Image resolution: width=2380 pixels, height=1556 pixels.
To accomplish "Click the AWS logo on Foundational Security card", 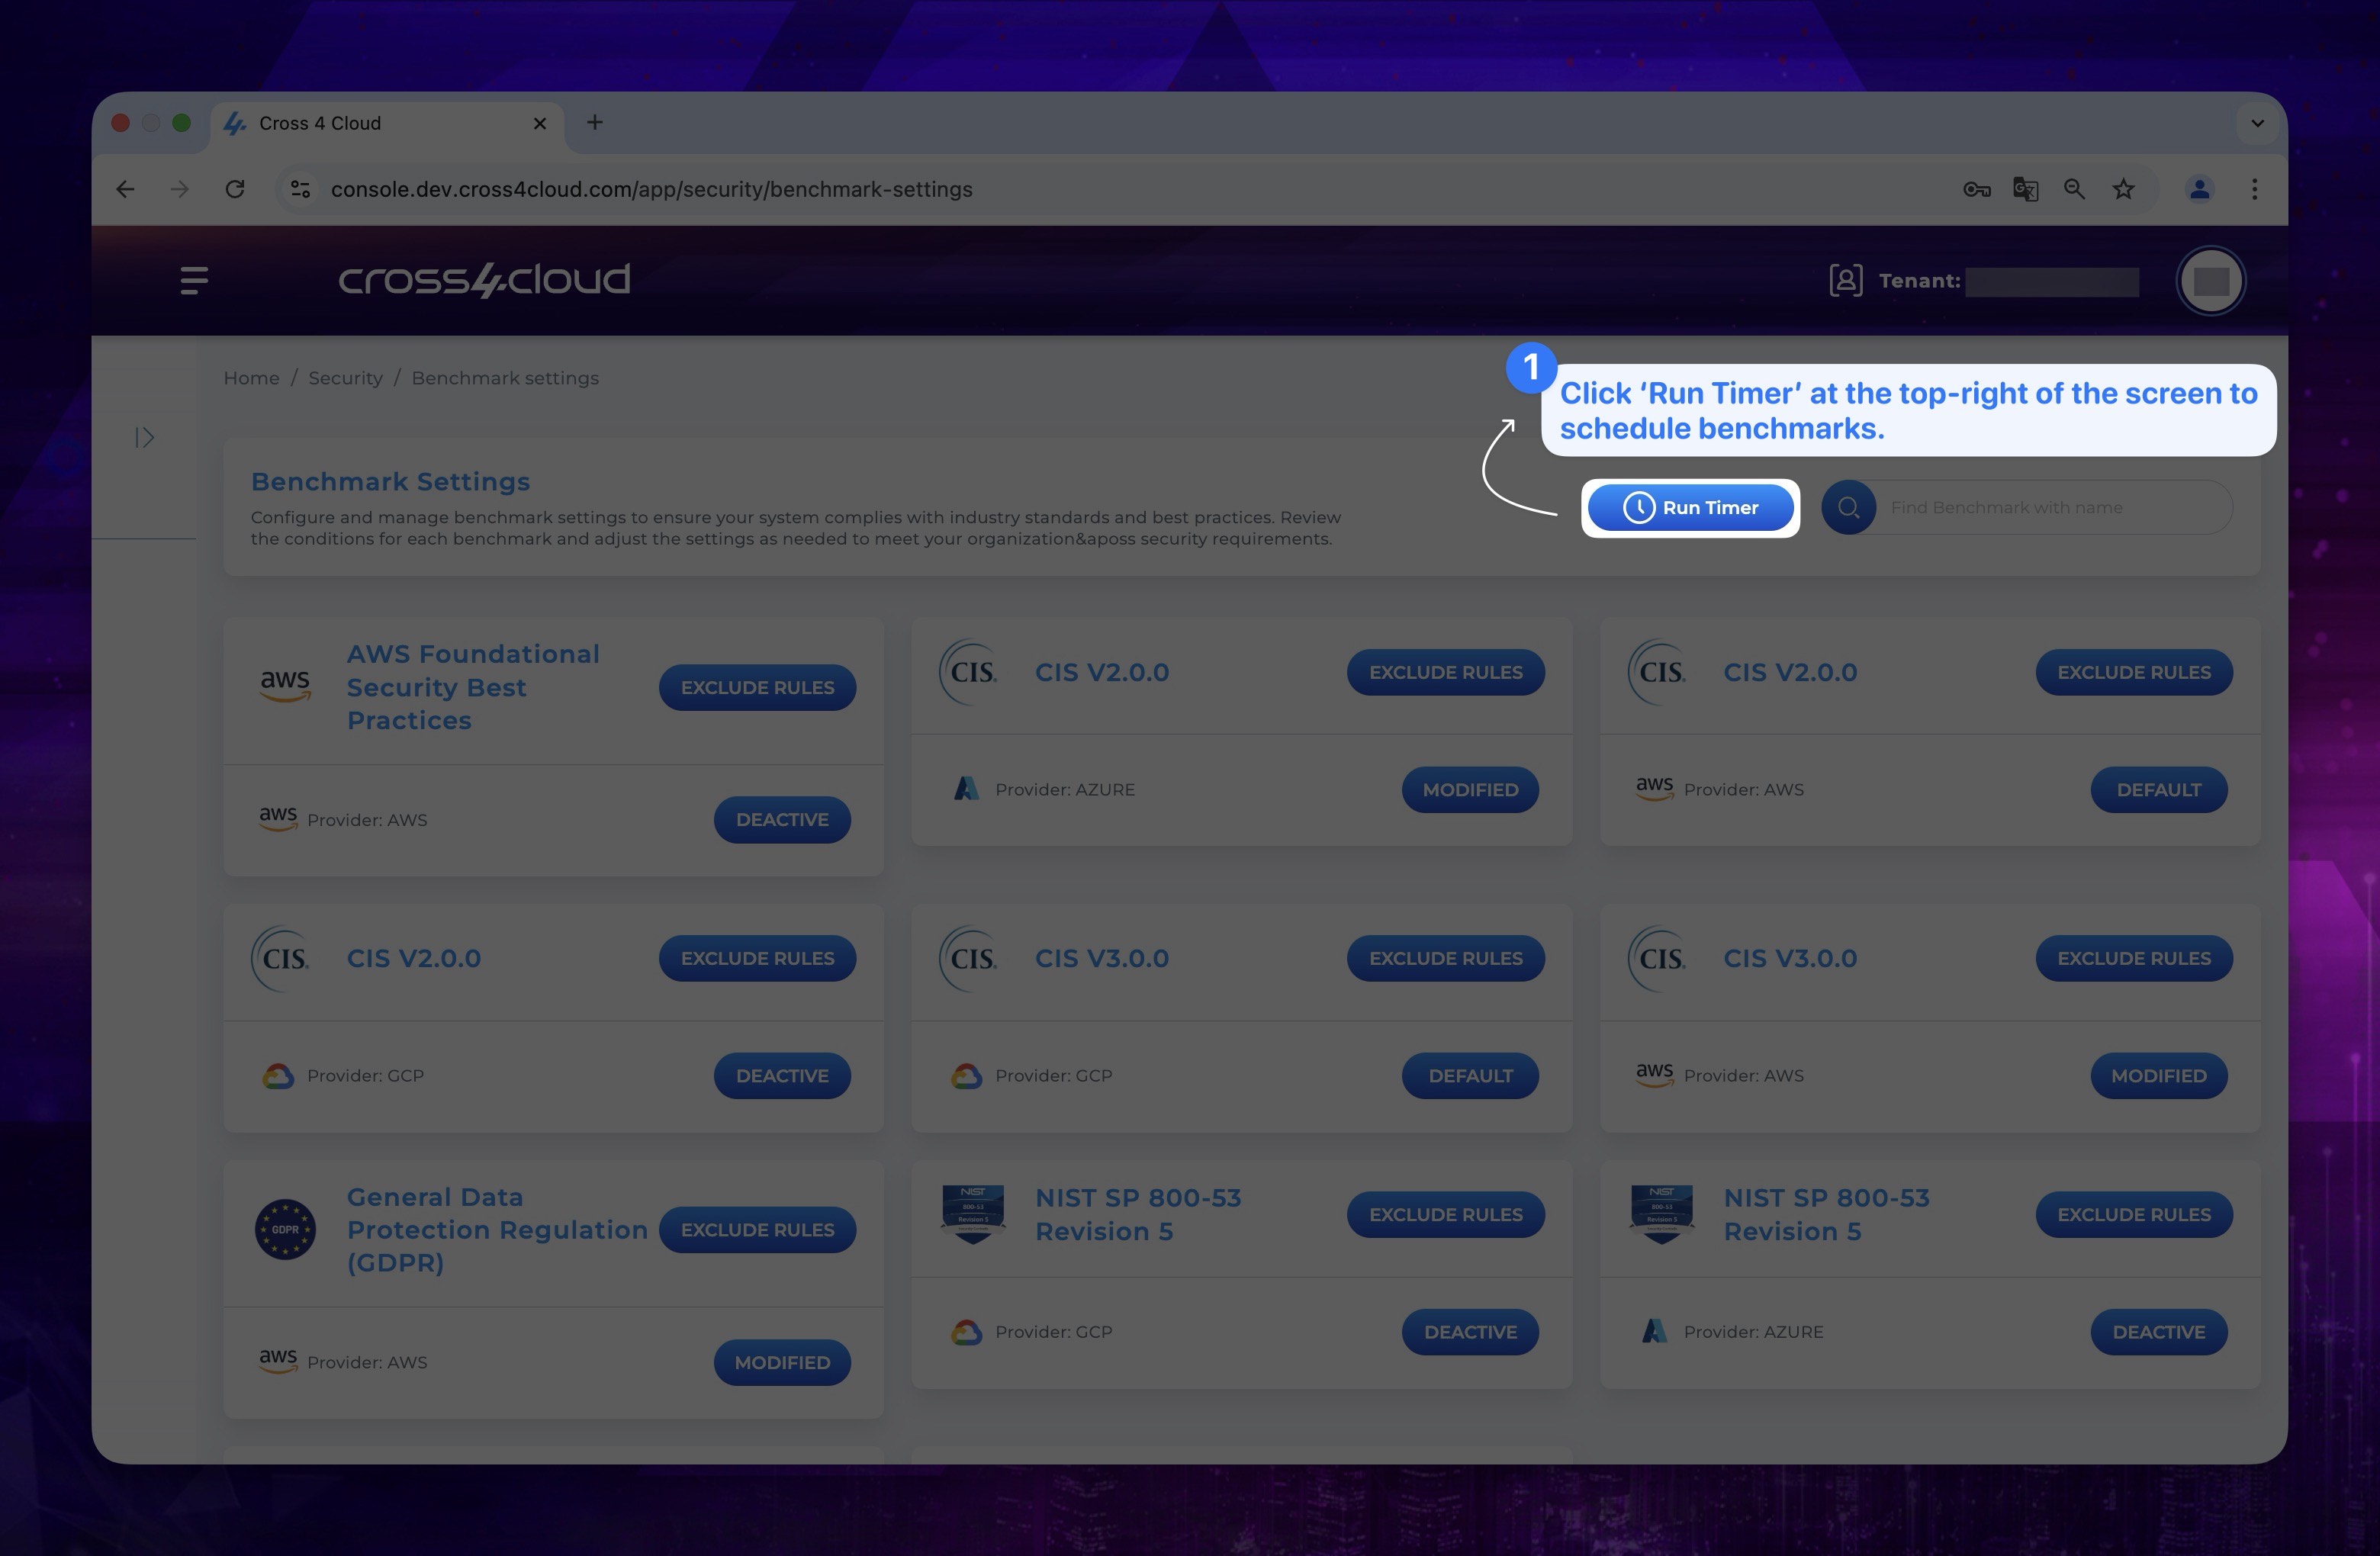I will point(283,686).
